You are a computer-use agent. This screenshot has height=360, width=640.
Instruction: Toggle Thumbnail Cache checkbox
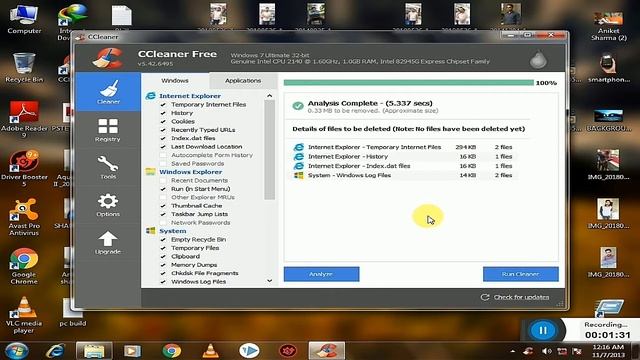coord(163,206)
